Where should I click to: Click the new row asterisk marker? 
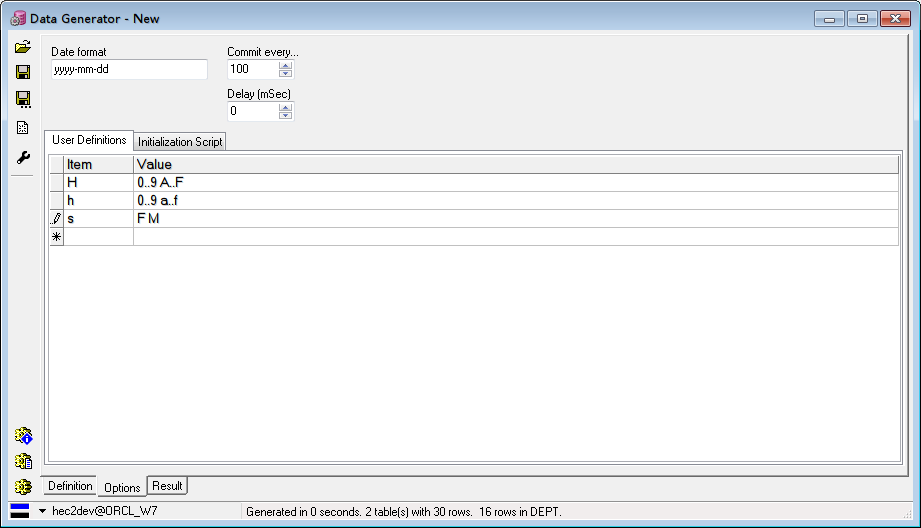(56, 237)
